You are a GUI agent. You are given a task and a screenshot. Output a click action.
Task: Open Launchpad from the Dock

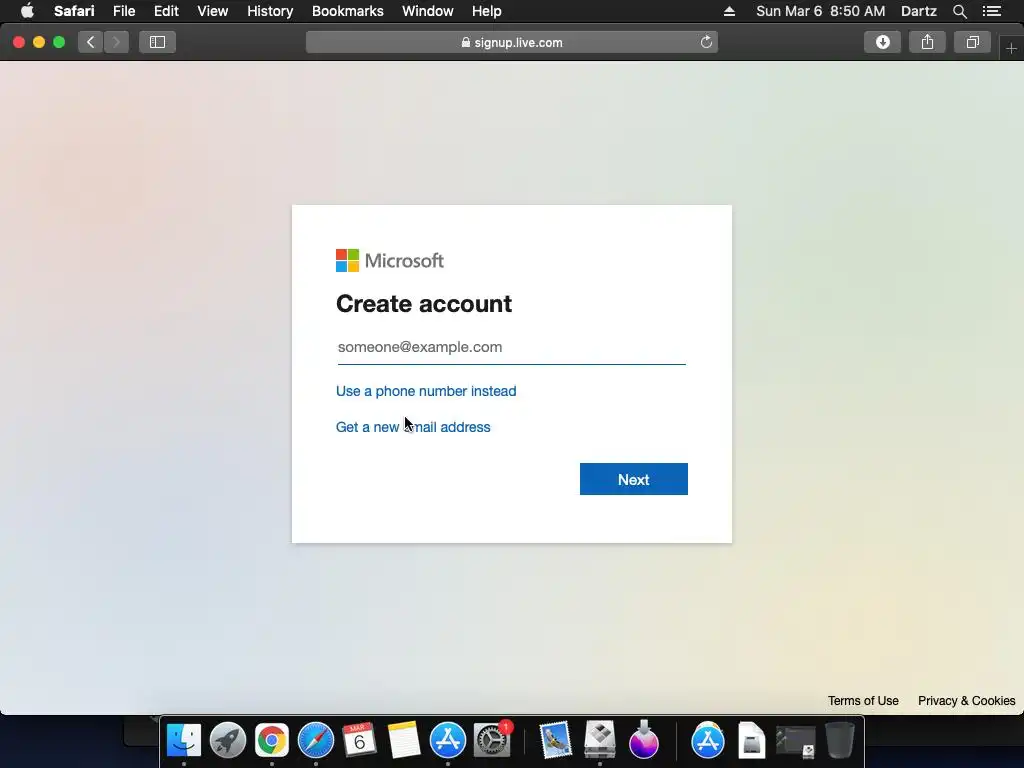(x=228, y=741)
